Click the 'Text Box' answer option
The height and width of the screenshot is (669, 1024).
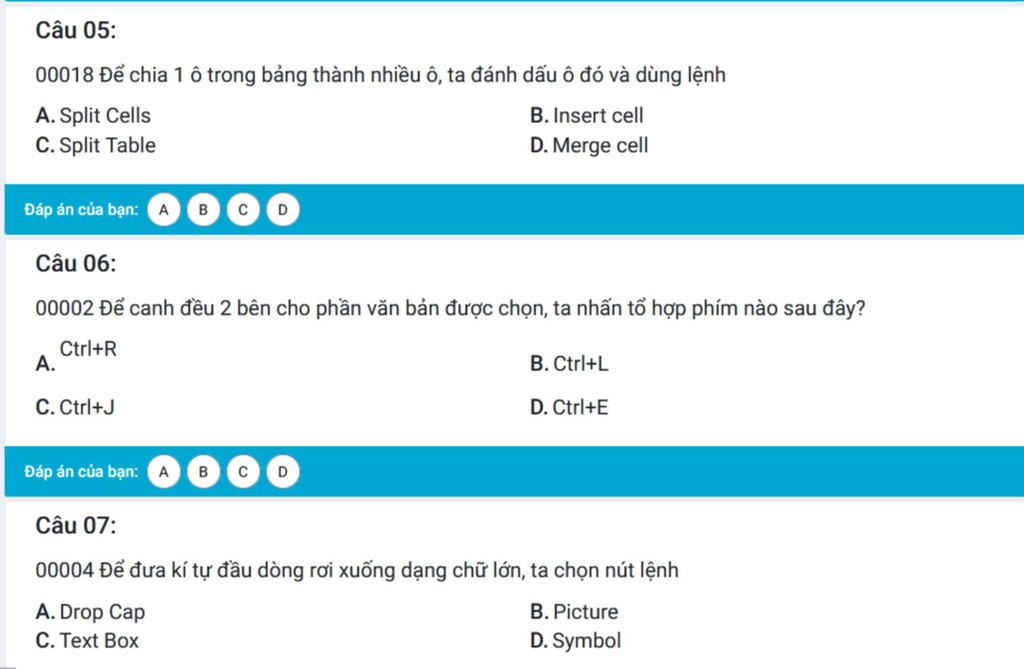pyautogui.click(x=99, y=641)
